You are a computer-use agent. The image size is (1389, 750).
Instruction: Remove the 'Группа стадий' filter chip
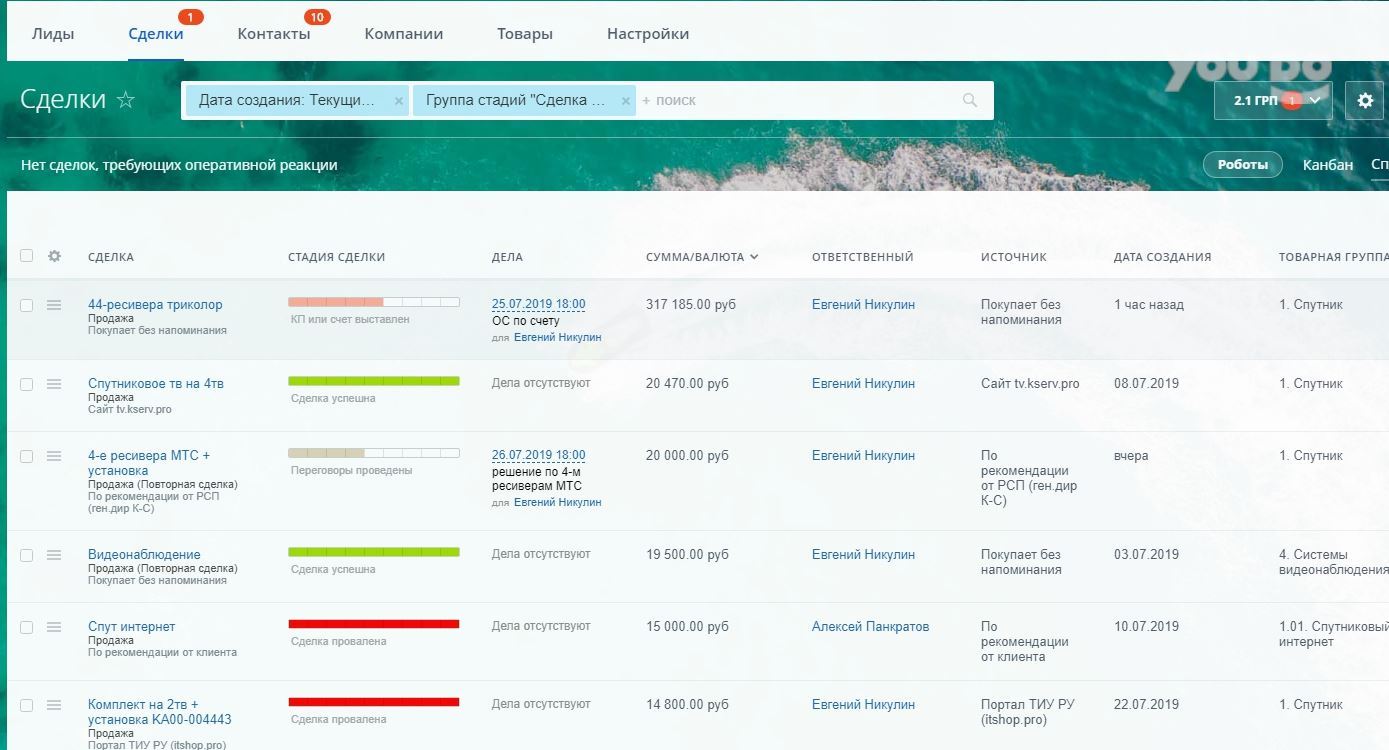(625, 101)
